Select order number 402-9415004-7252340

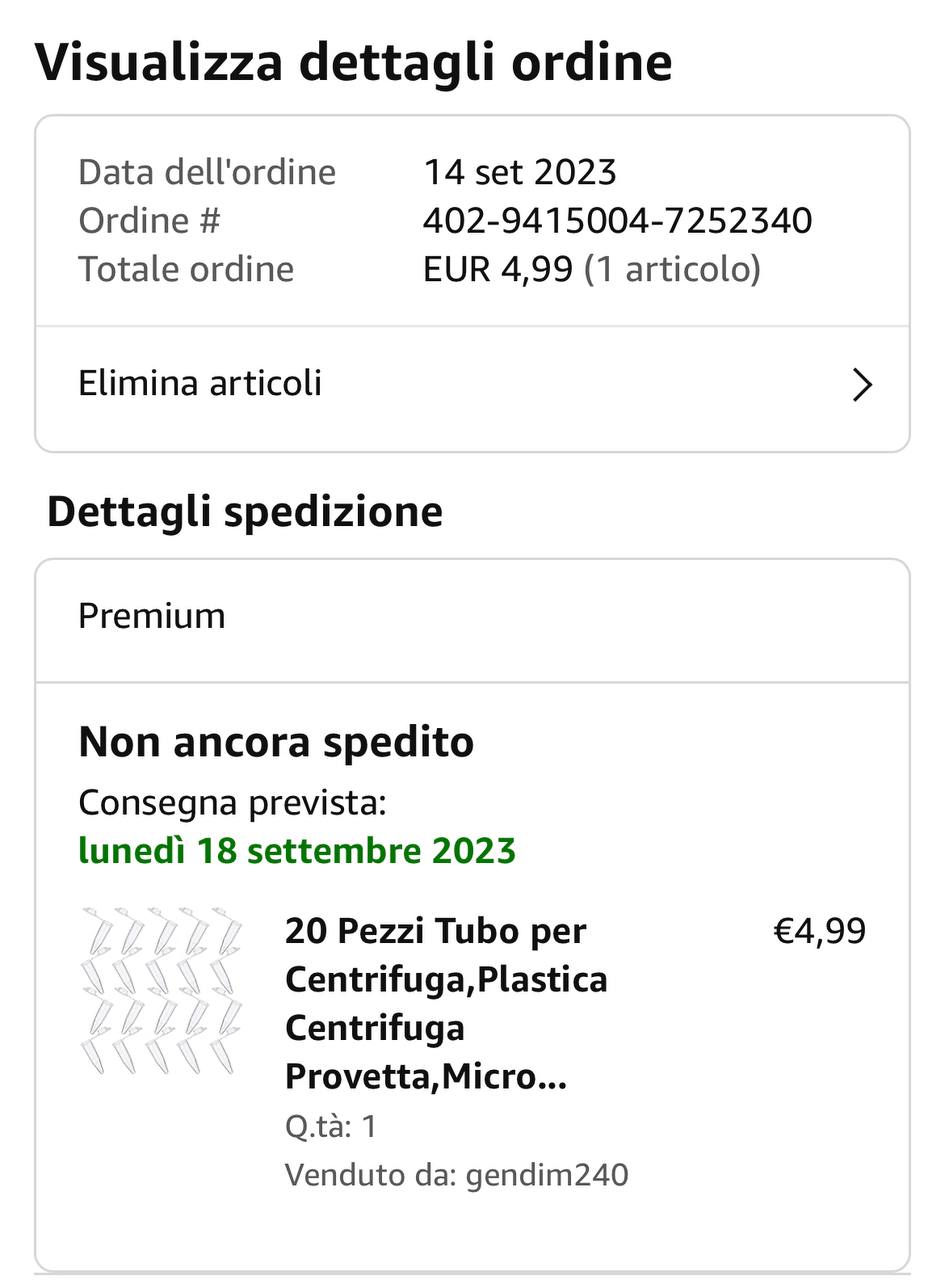(617, 221)
